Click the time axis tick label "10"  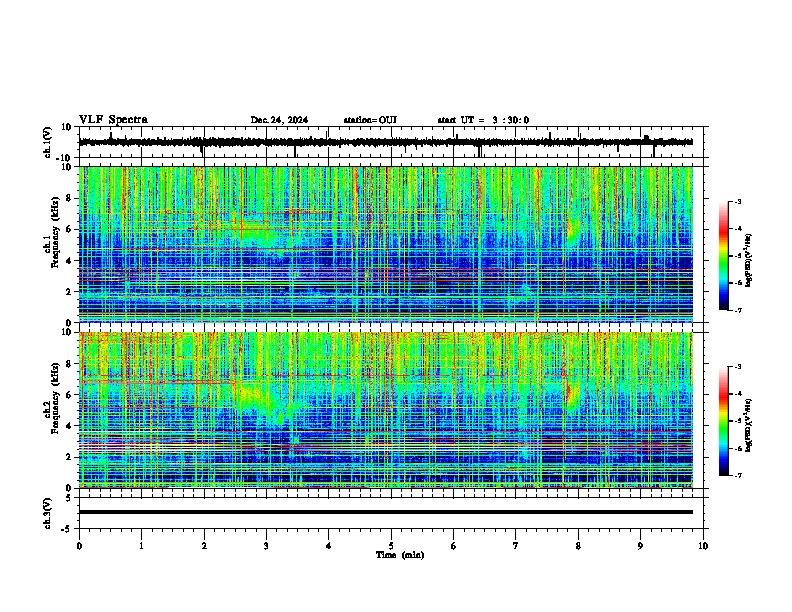click(703, 546)
